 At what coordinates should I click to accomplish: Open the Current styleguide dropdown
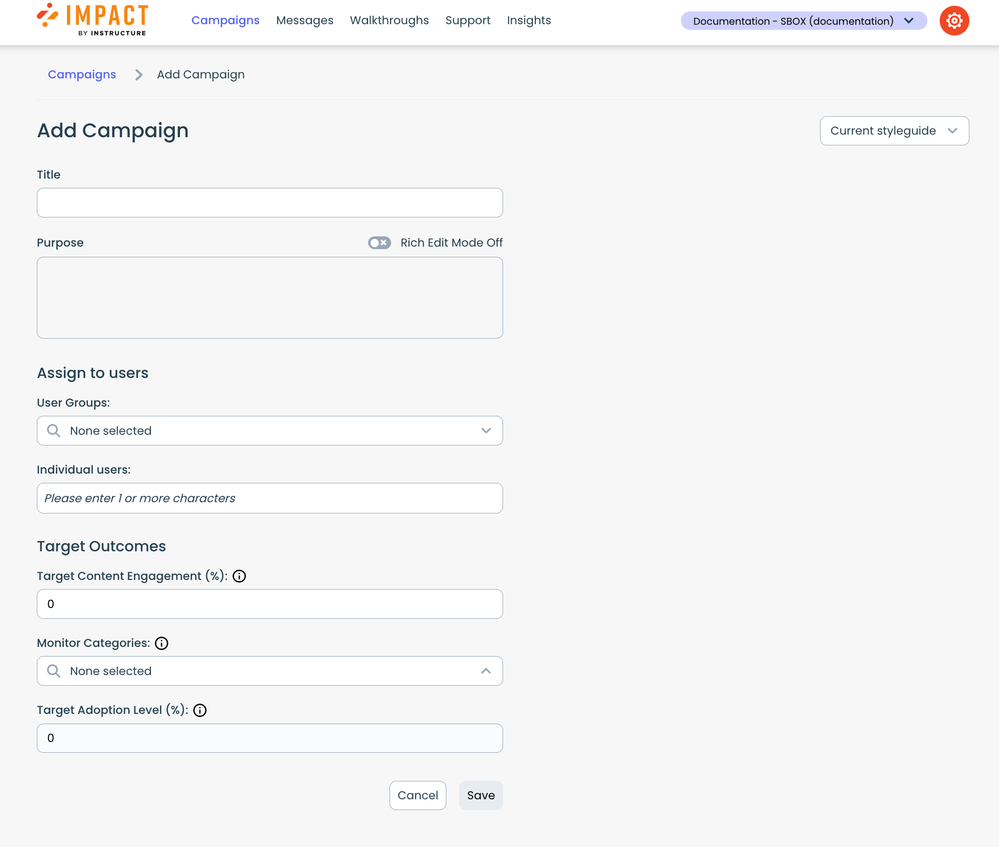[894, 131]
